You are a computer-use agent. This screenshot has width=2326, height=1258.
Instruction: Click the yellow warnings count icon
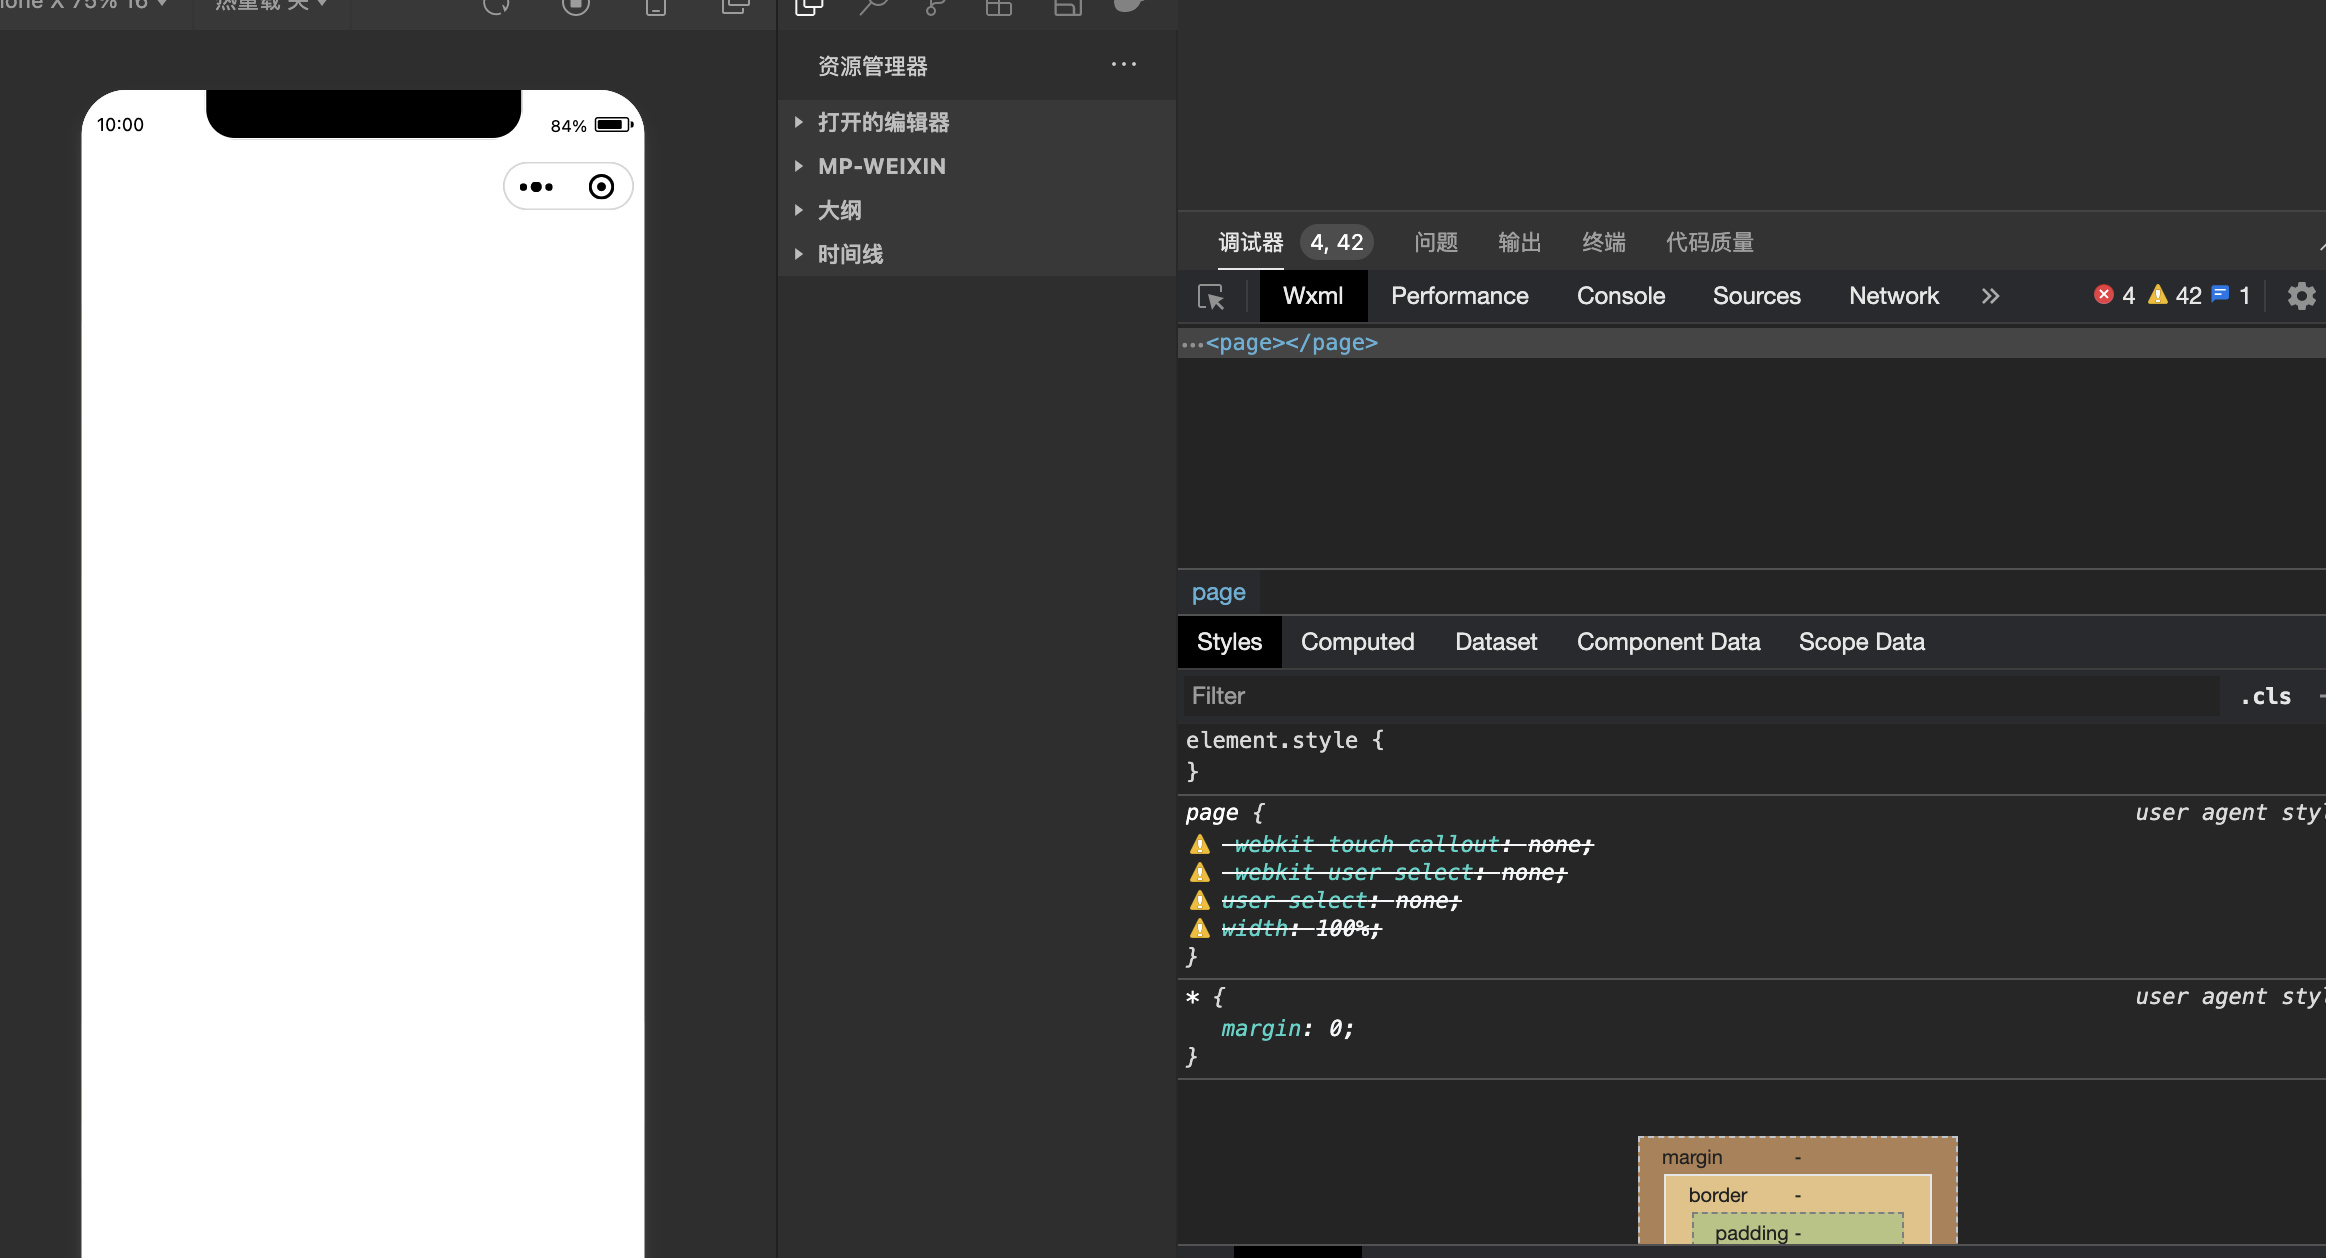click(x=2158, y=295)
